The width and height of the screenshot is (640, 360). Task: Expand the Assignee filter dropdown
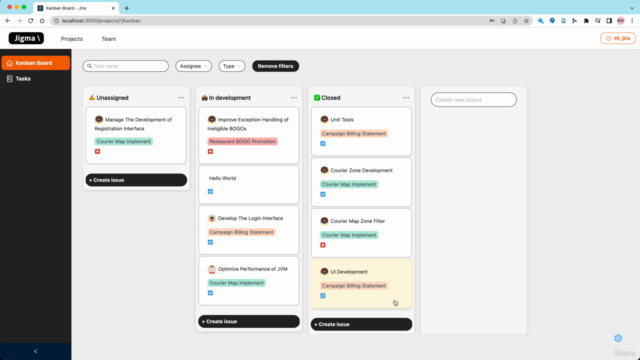tap(193, 66)
